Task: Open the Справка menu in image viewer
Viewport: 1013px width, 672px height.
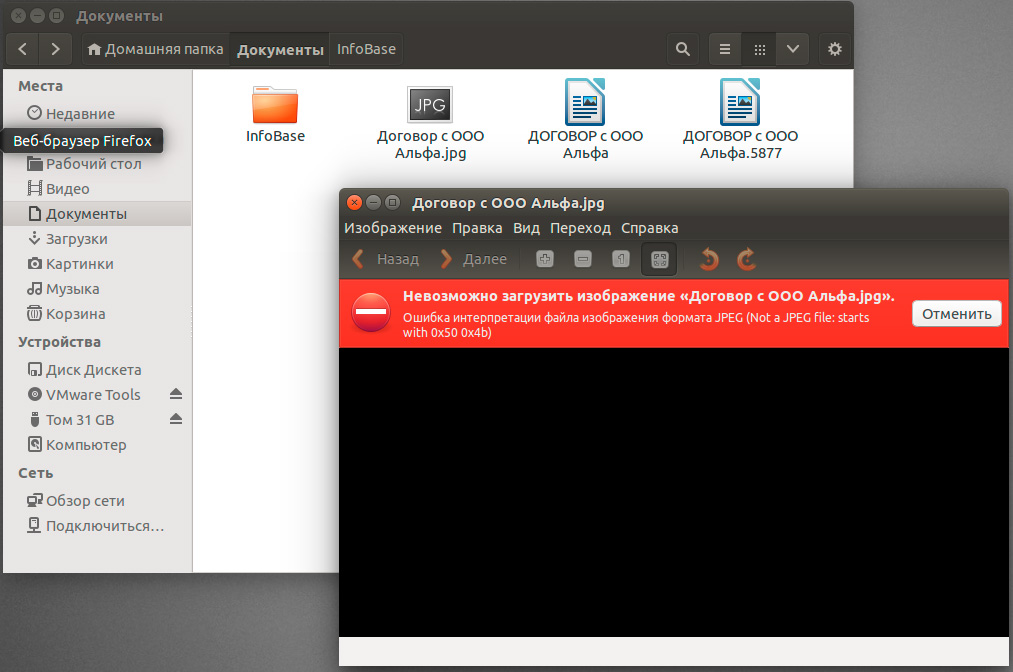Action: (650, 228)
